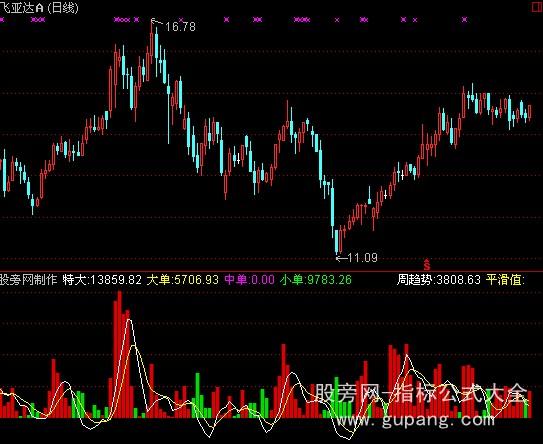543x444 pixels.
Task: Click the 大单:5706.93 value
Action: 183,279
